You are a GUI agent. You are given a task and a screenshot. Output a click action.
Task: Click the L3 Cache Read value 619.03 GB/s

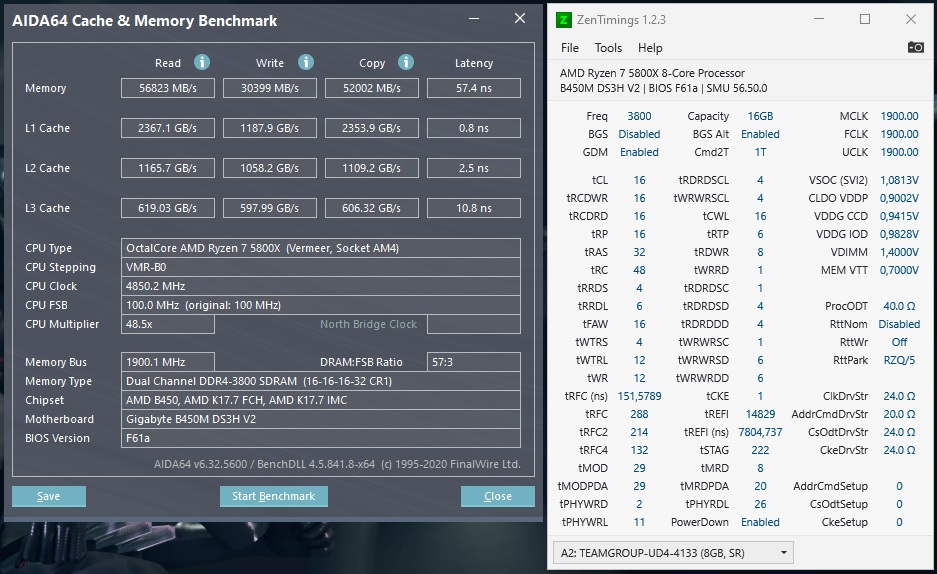(168, 208)
